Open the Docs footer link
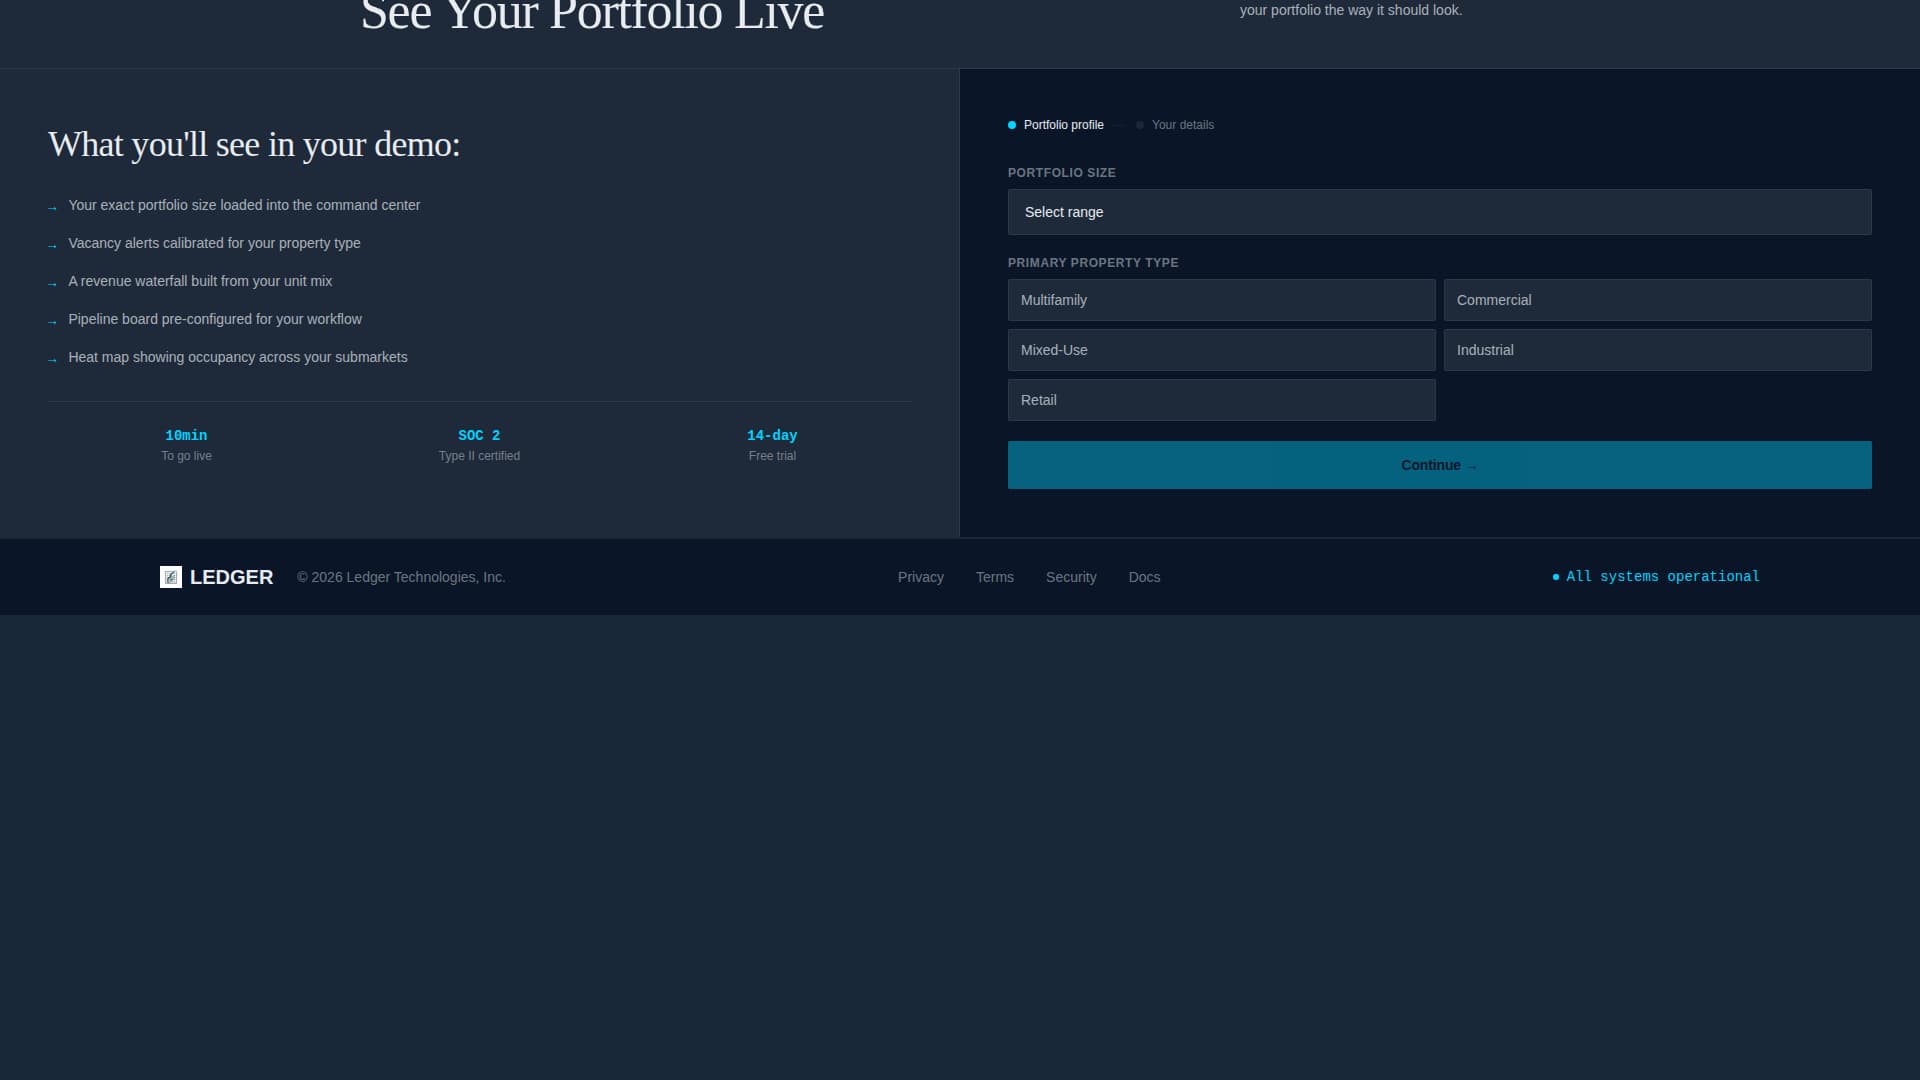The height and width of the screenshot is (1080, 1920). click(1144, 577)
